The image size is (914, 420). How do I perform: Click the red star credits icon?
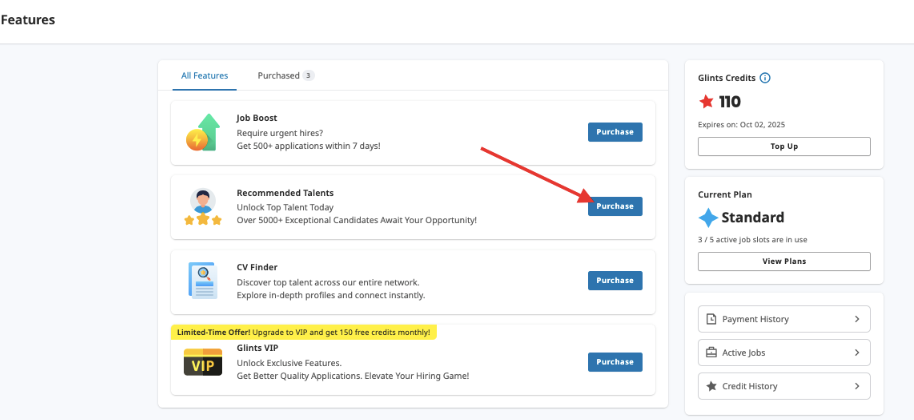coord(706,102)
